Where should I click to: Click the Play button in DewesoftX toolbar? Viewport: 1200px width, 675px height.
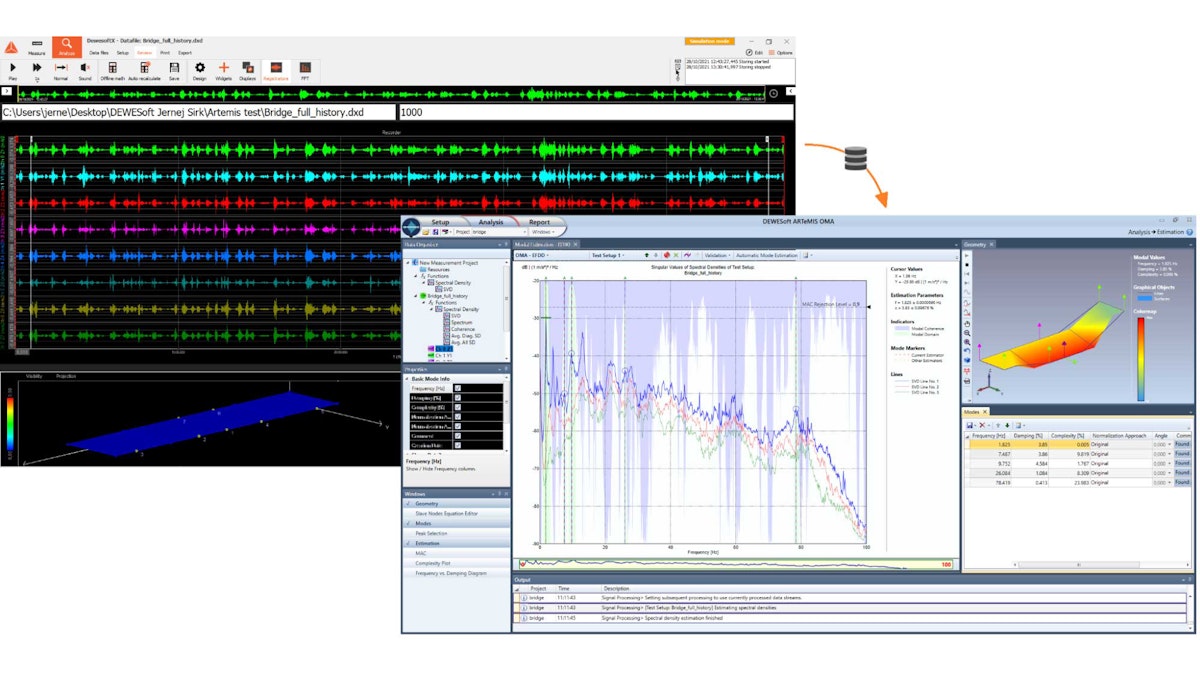(13, 69)
